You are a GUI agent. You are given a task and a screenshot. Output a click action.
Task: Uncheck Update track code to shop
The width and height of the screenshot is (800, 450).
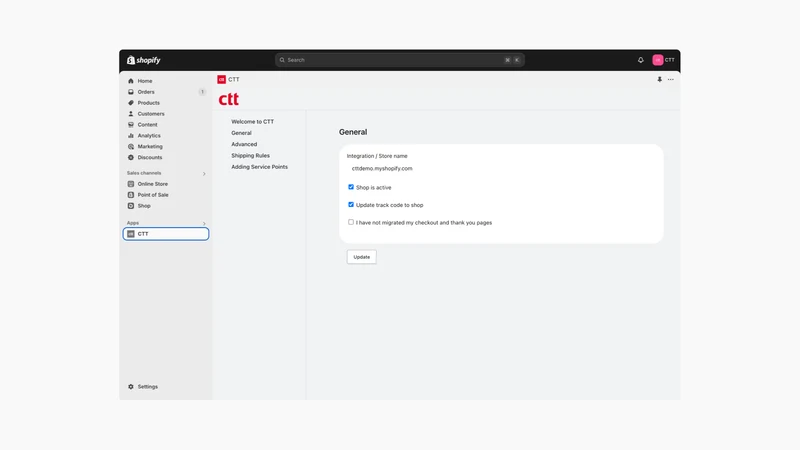coord(351,205)
